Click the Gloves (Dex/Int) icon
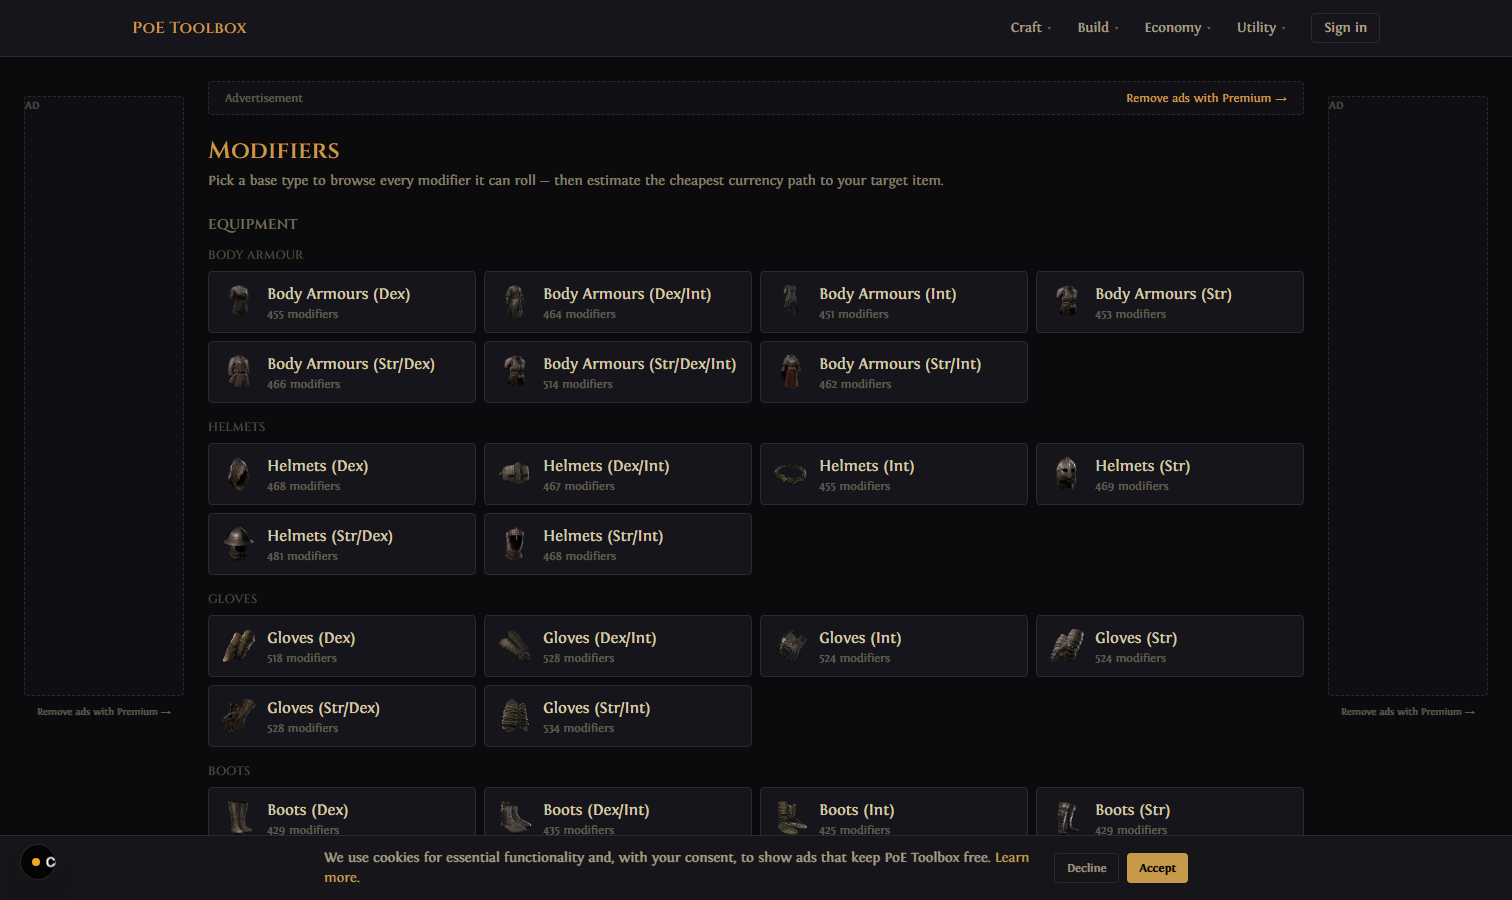 pos(515,646)
